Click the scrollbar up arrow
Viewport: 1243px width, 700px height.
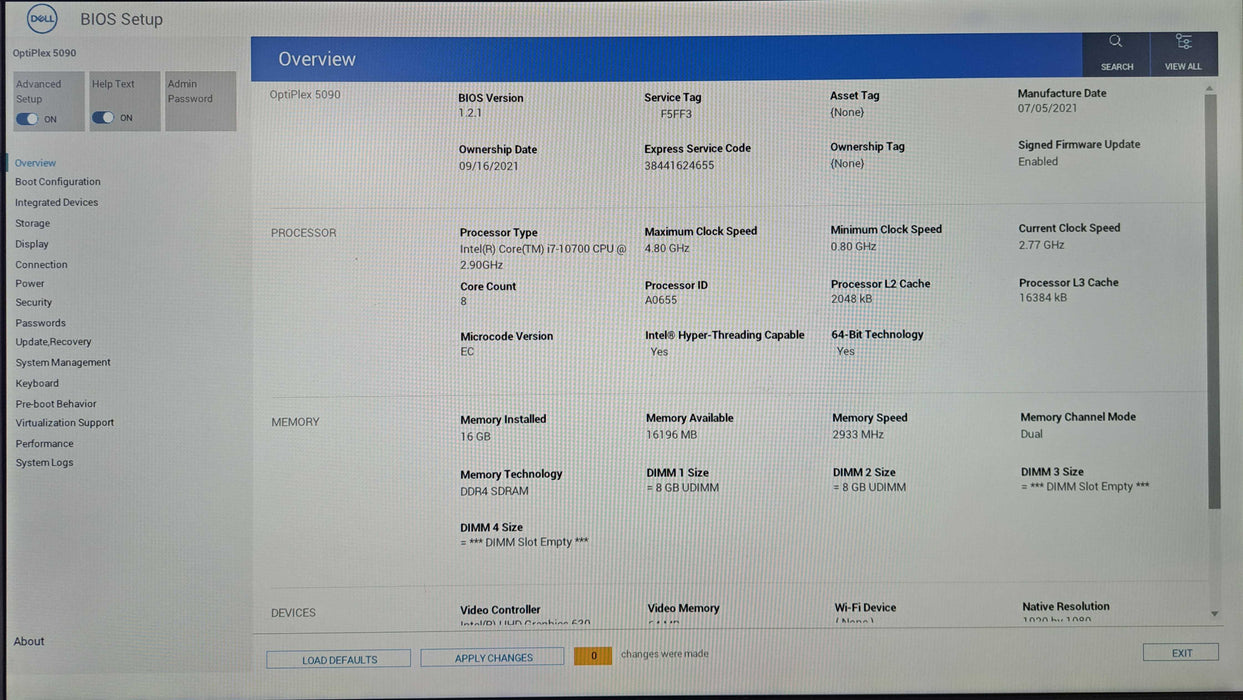pyautogui.click(x=1211, y=88)
